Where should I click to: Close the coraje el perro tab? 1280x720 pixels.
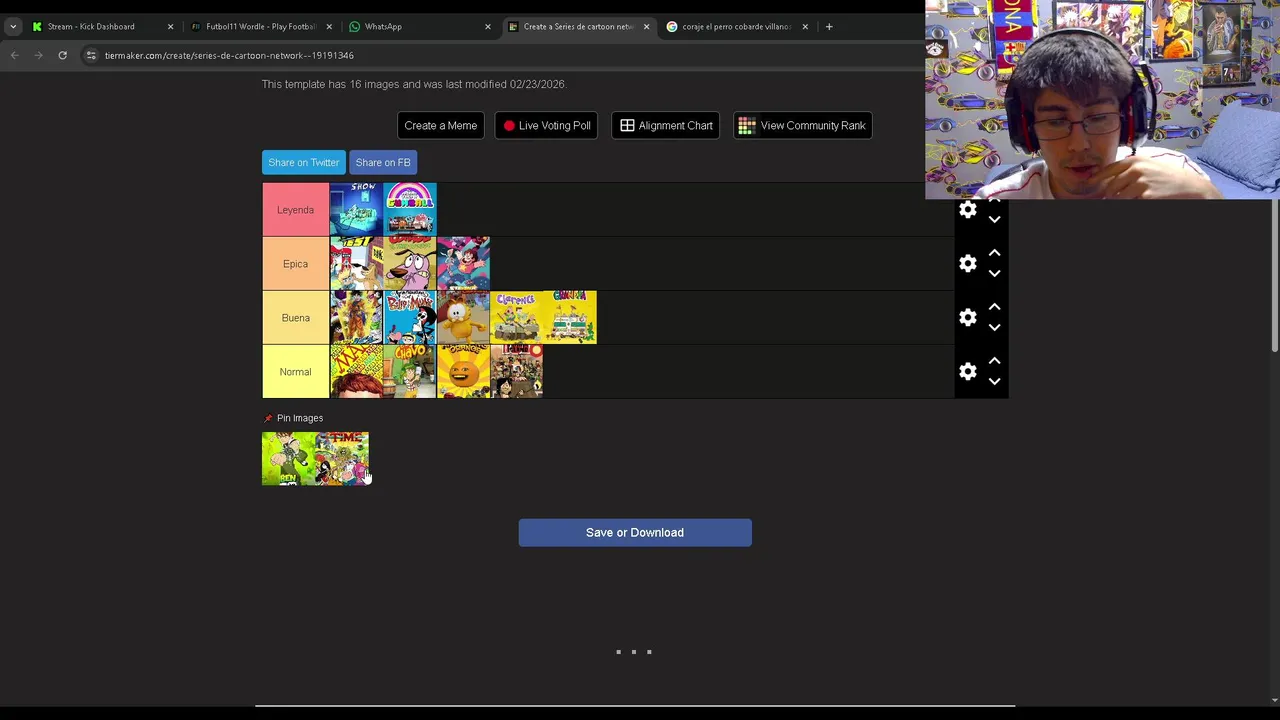click(x=805, y=27)
